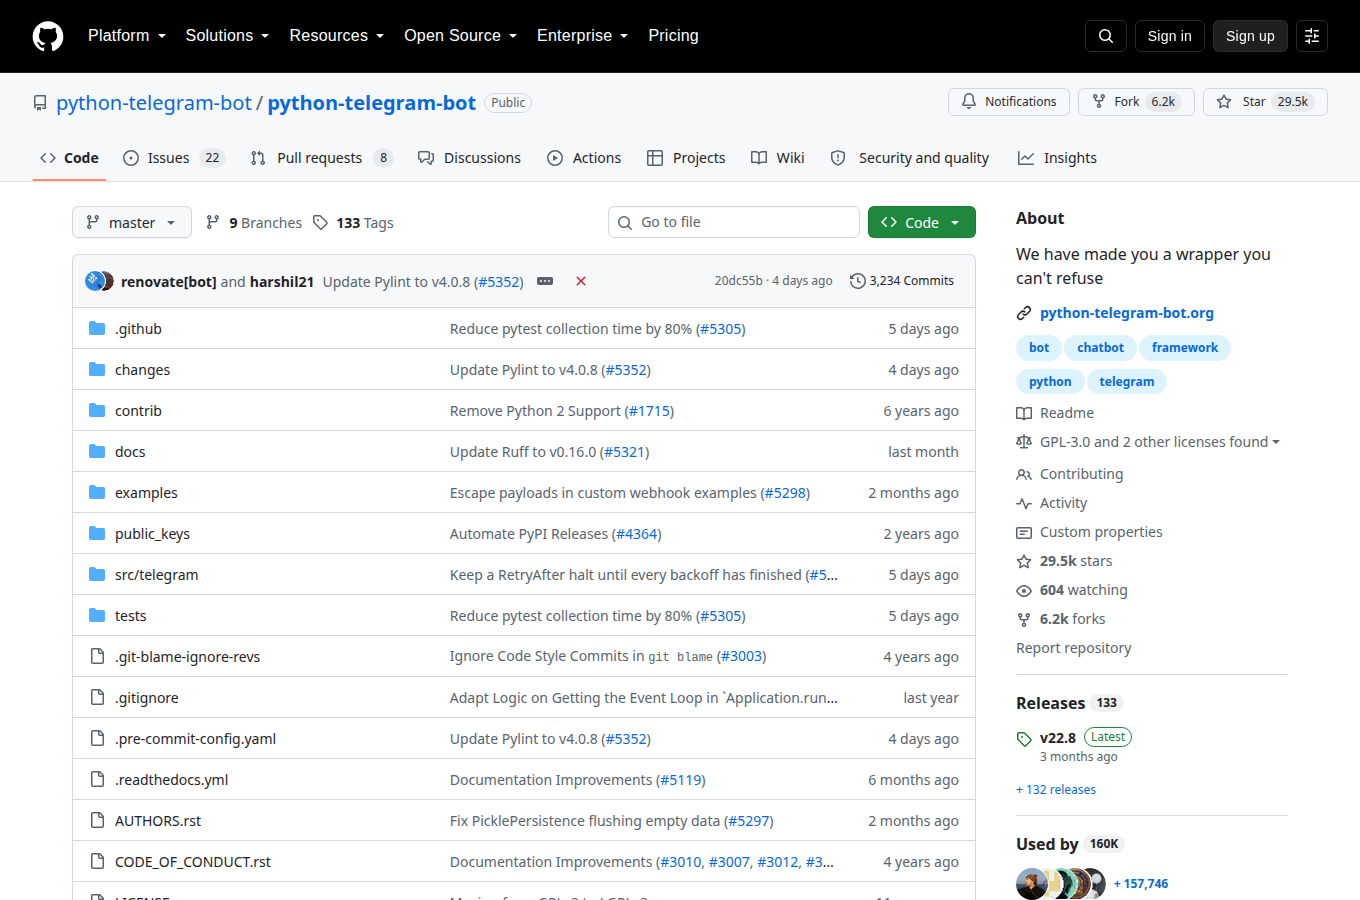This screenshot has height=900, width=1360.
Task: Open the + 157,746 used-by link
Action: coord(1141,884)
